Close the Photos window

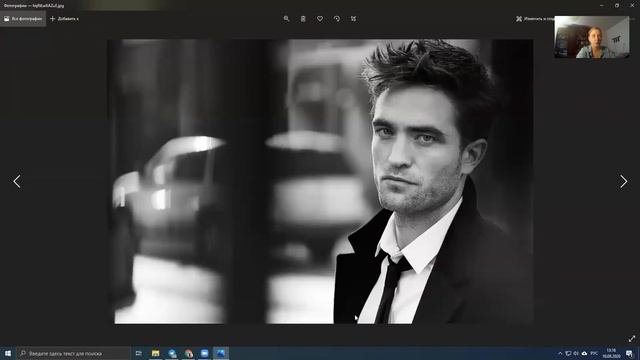(x=632, y=5)
